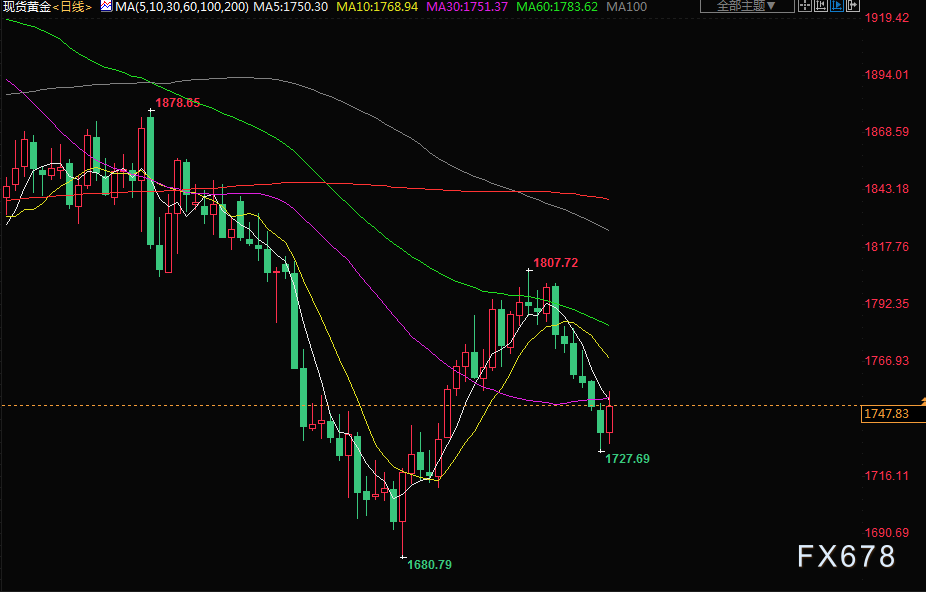Toggle the crosshair cursor icon
926x592 pixels.
pyautogui.click(x=805, y=6)
